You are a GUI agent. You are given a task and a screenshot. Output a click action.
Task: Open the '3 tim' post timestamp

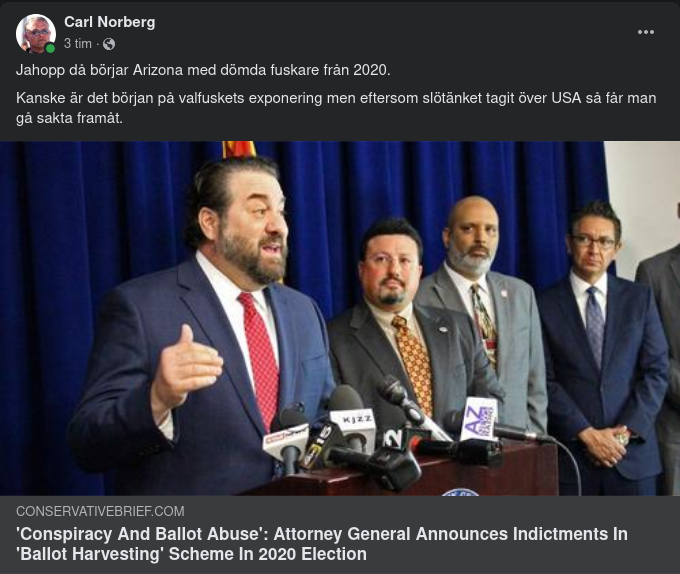point(78,44)
